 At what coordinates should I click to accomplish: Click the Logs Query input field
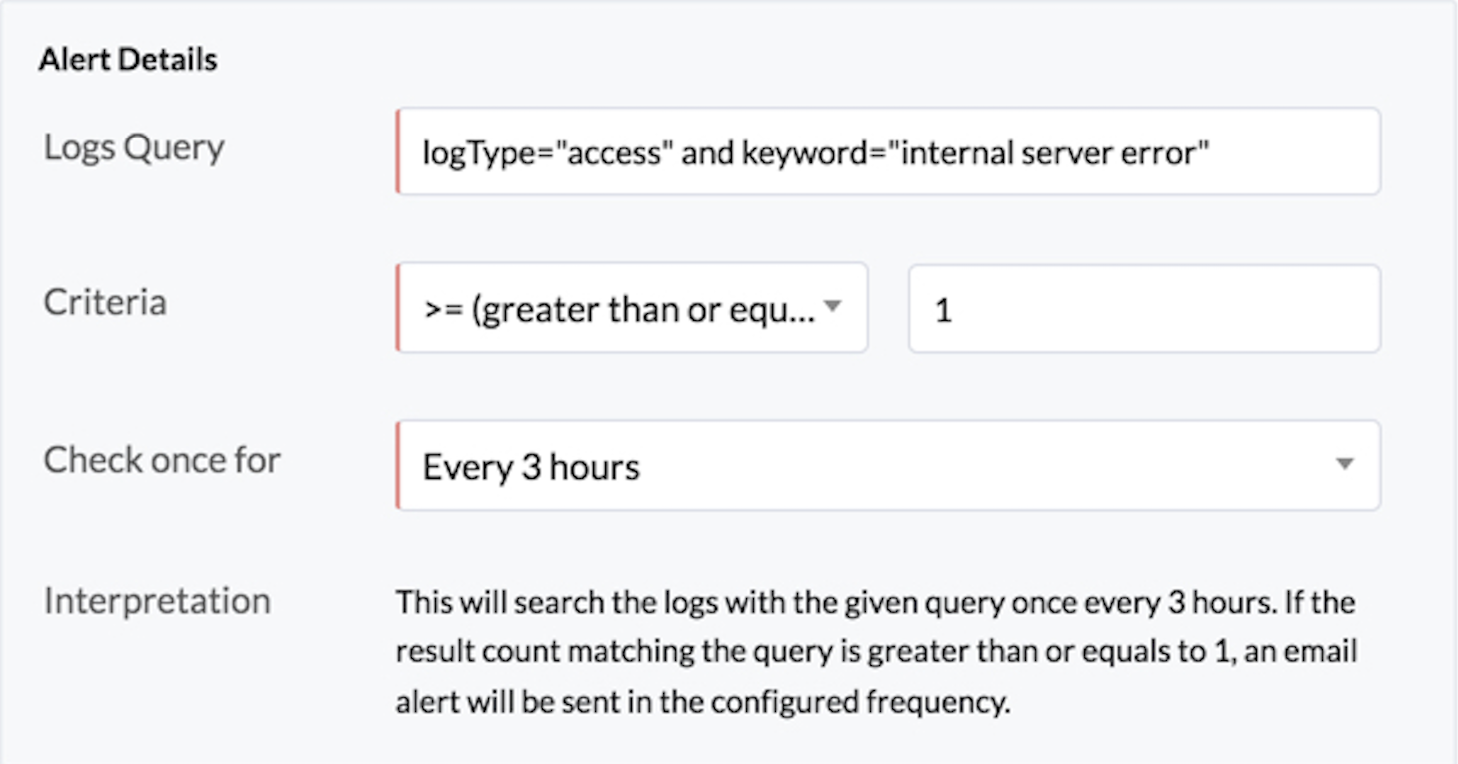[888, 152]
